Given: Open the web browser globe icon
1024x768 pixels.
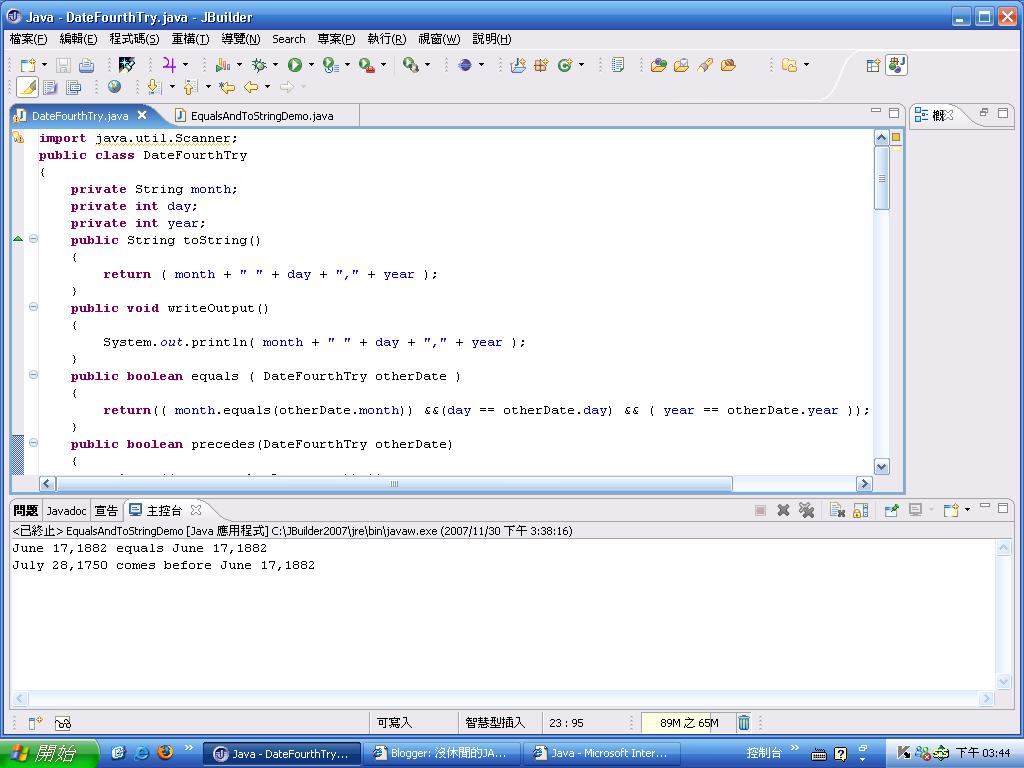Looking at the screenshot, I should (x=114, y=86).
